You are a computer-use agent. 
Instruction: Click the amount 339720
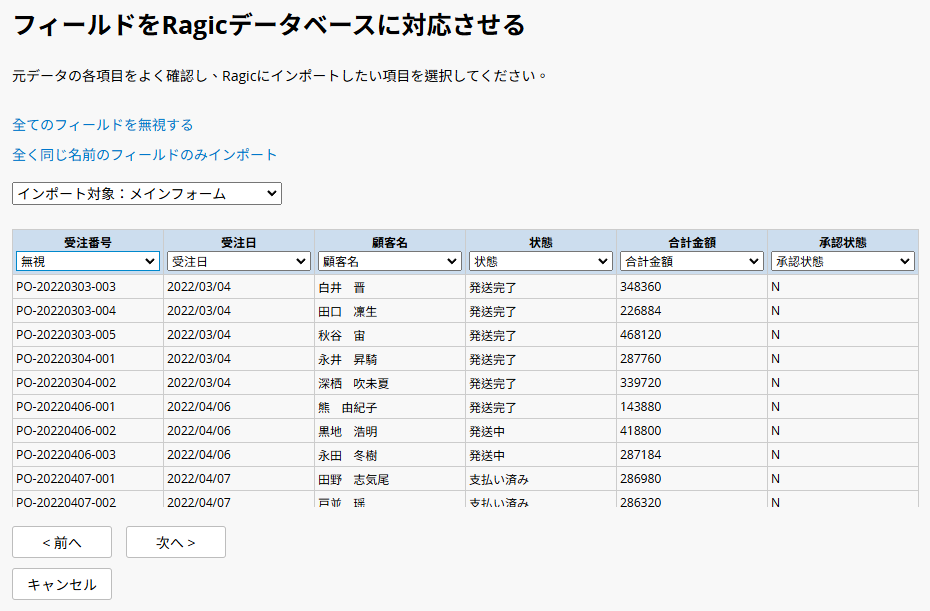[x=641, y=383]
